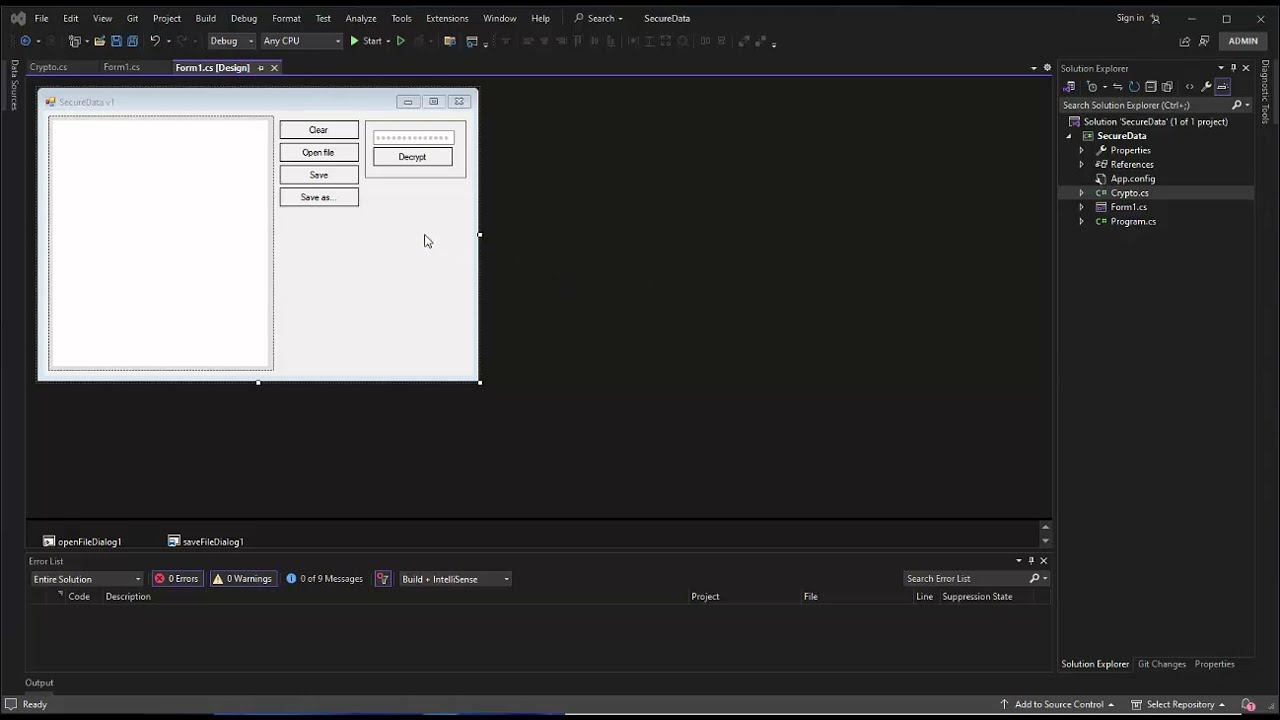Click the Open file button on the form
The image size is (1280, 720).
click(319, 152)
